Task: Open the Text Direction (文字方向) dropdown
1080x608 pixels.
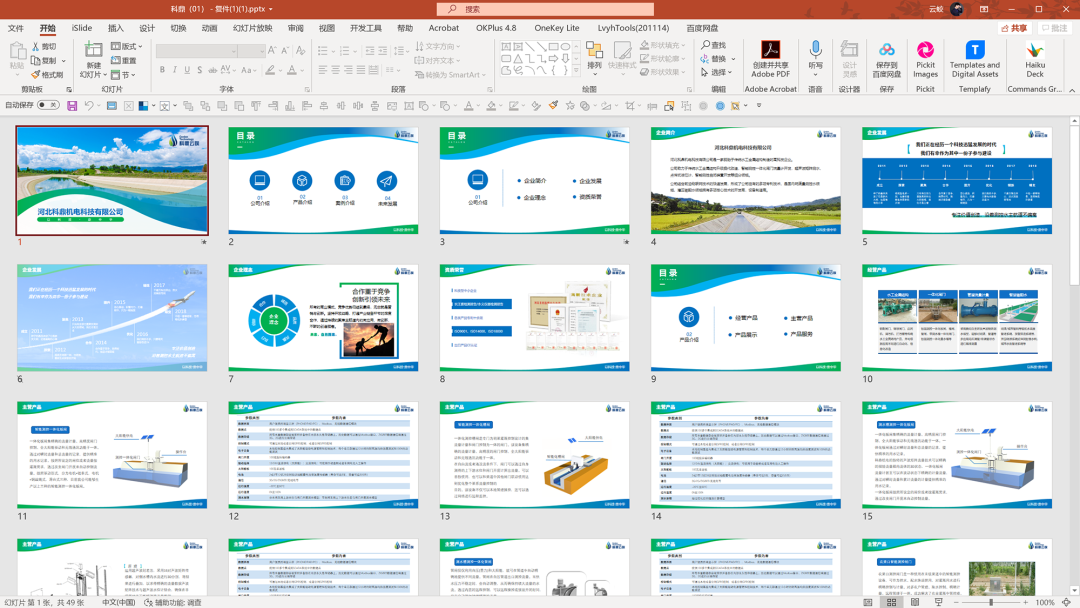Action: tap(438, 46)
